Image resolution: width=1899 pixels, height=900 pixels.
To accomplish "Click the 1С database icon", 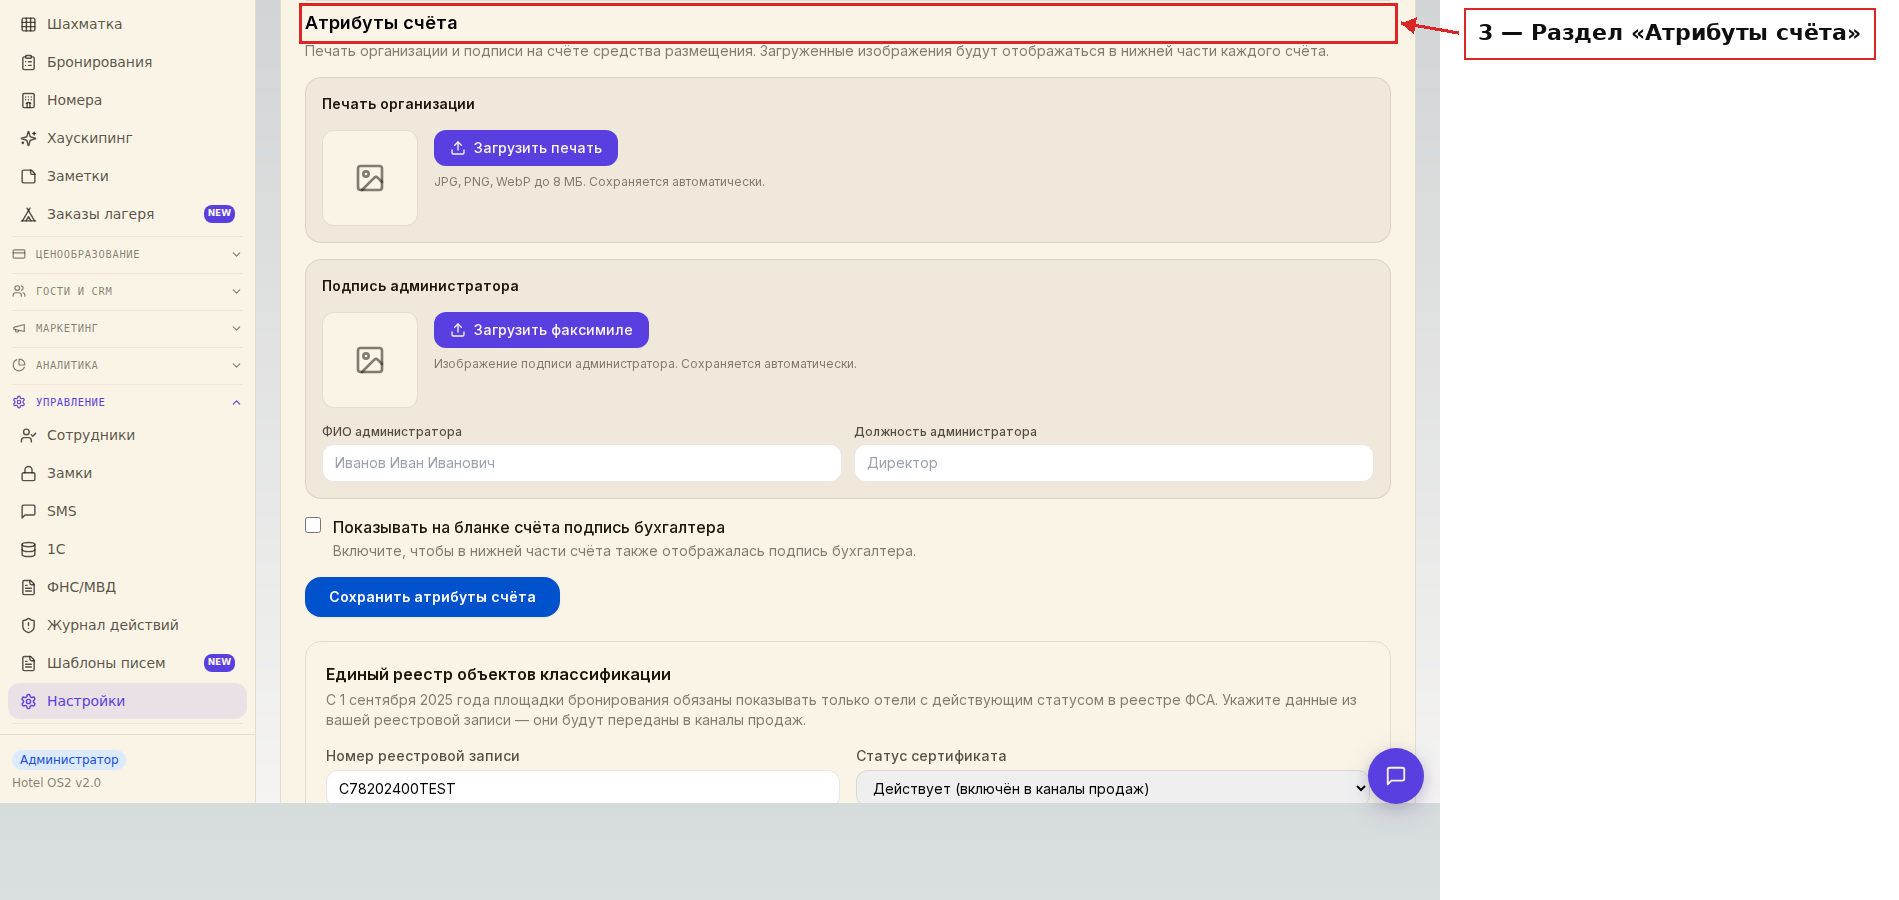I will tap(28, 549).
